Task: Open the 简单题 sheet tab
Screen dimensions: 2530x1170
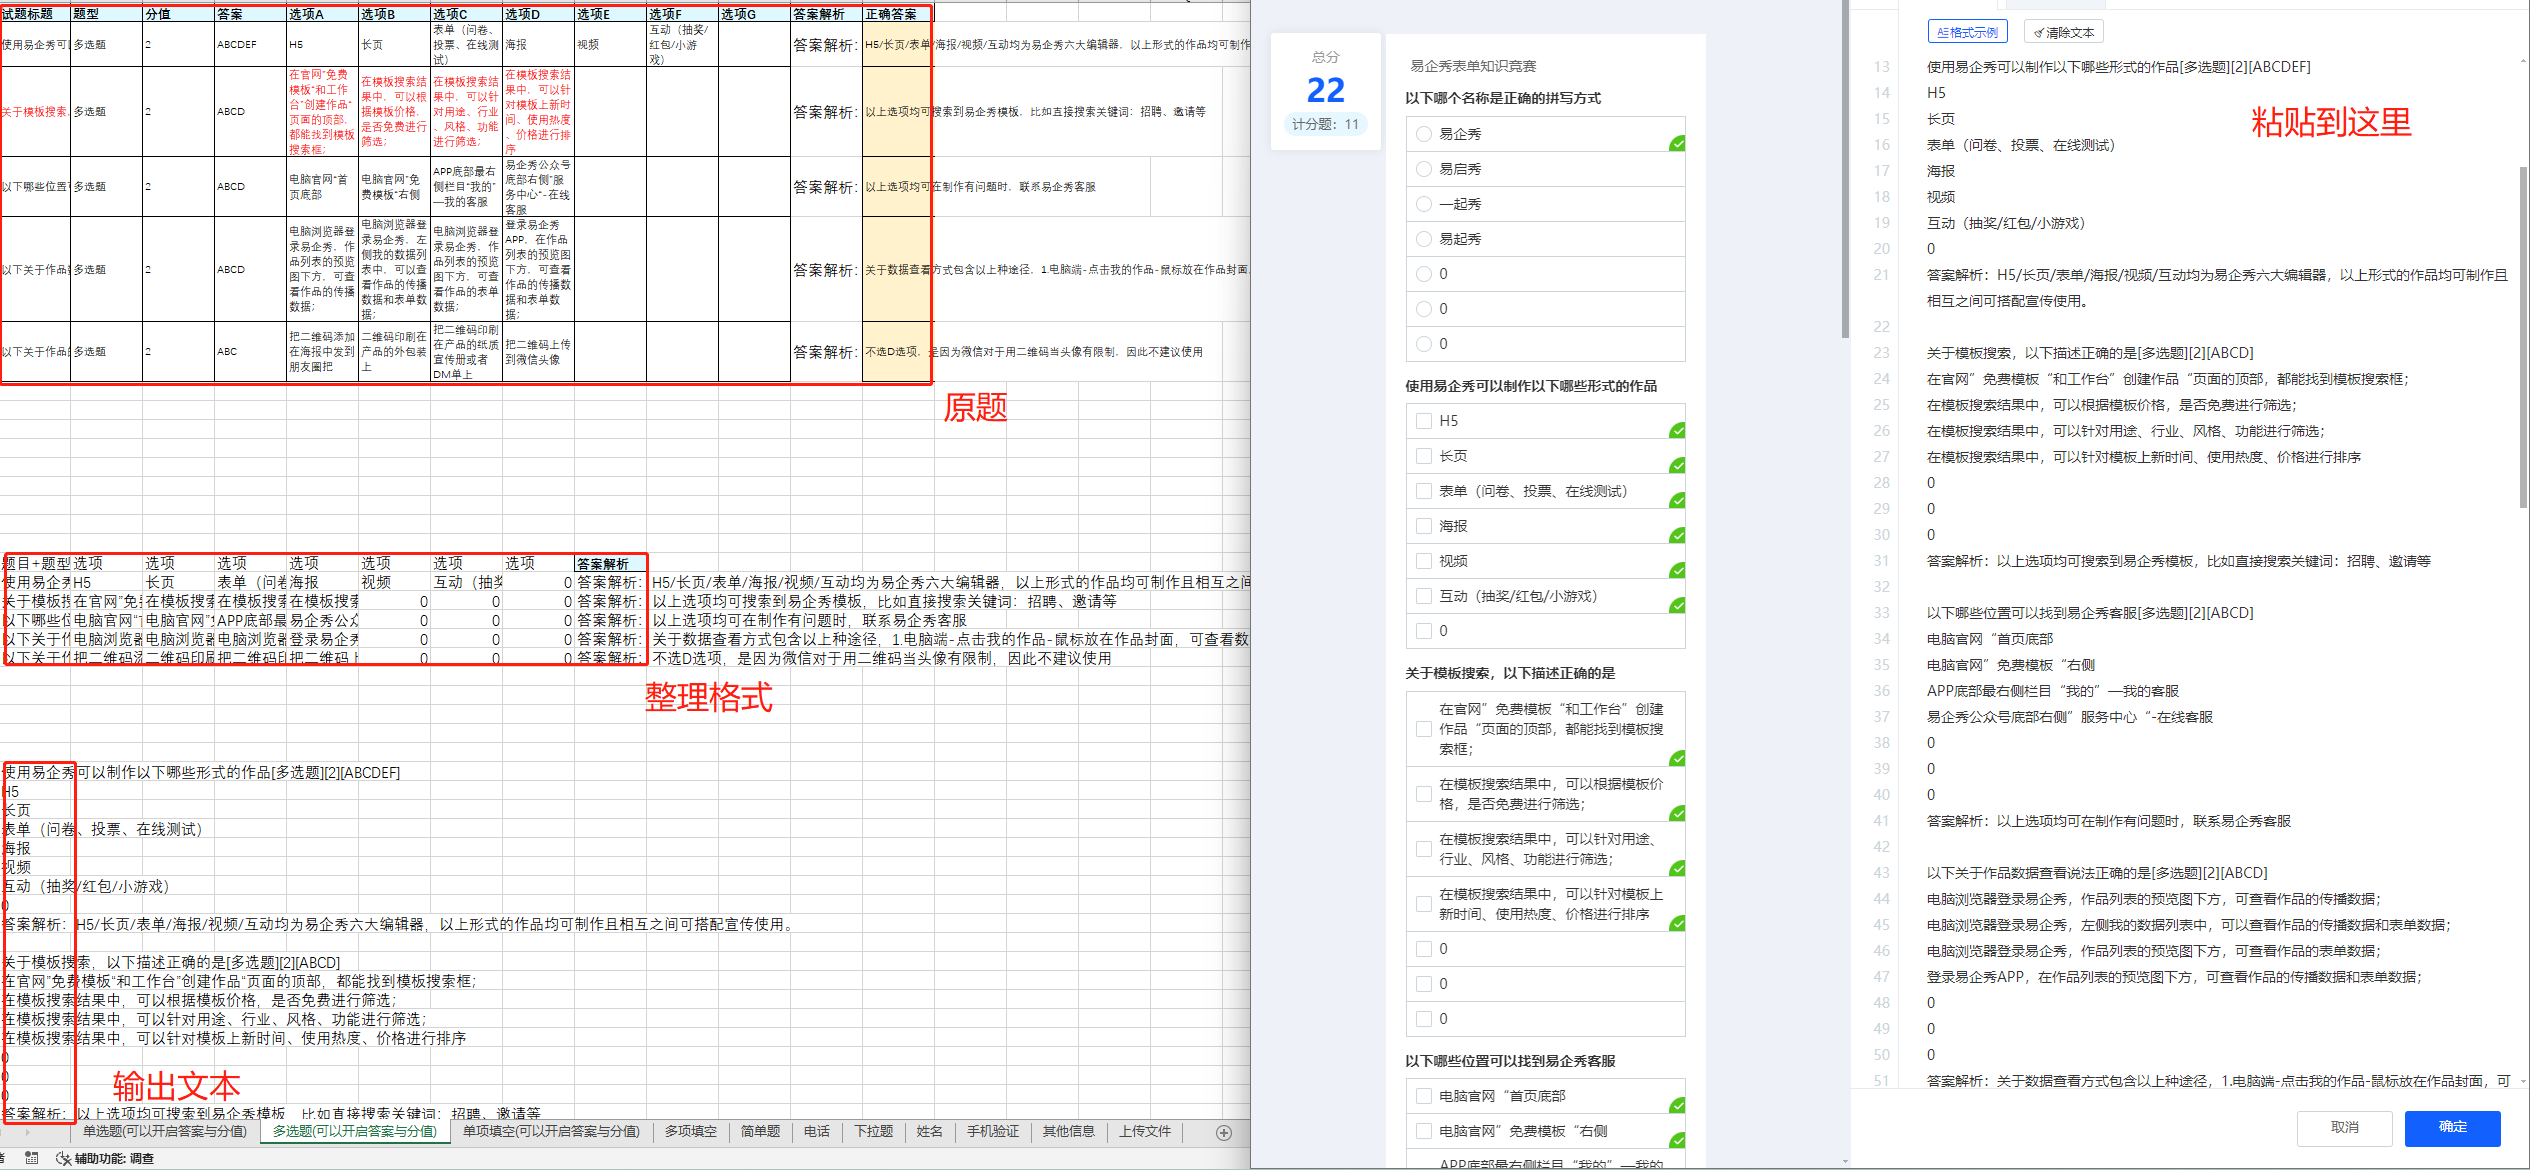Action: pos(760,1132)
